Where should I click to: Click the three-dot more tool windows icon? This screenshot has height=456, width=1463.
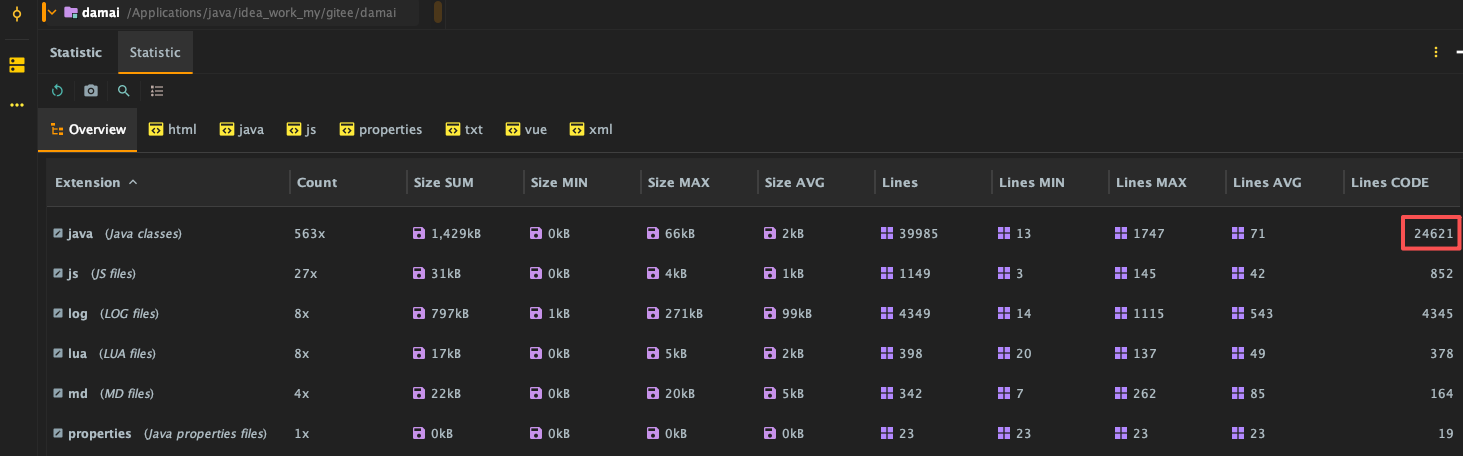[16, 105]
